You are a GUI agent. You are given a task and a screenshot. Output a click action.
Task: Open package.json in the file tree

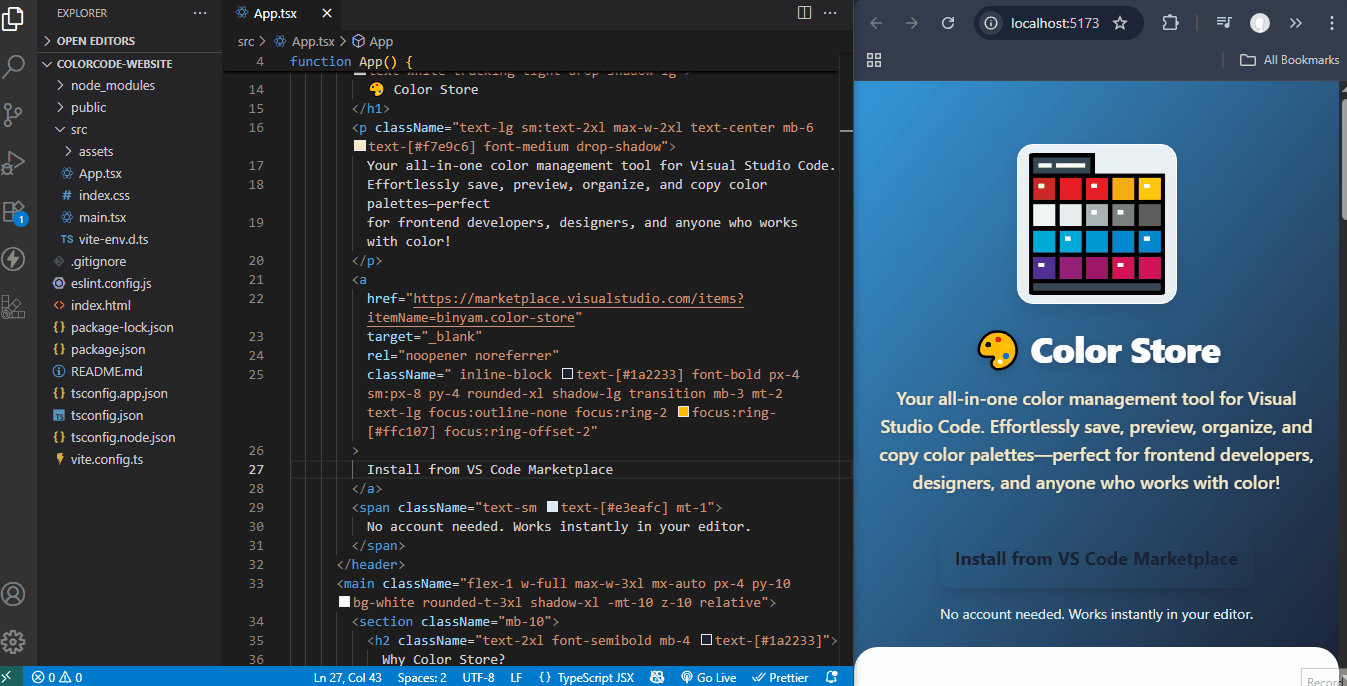coord(108,349)
